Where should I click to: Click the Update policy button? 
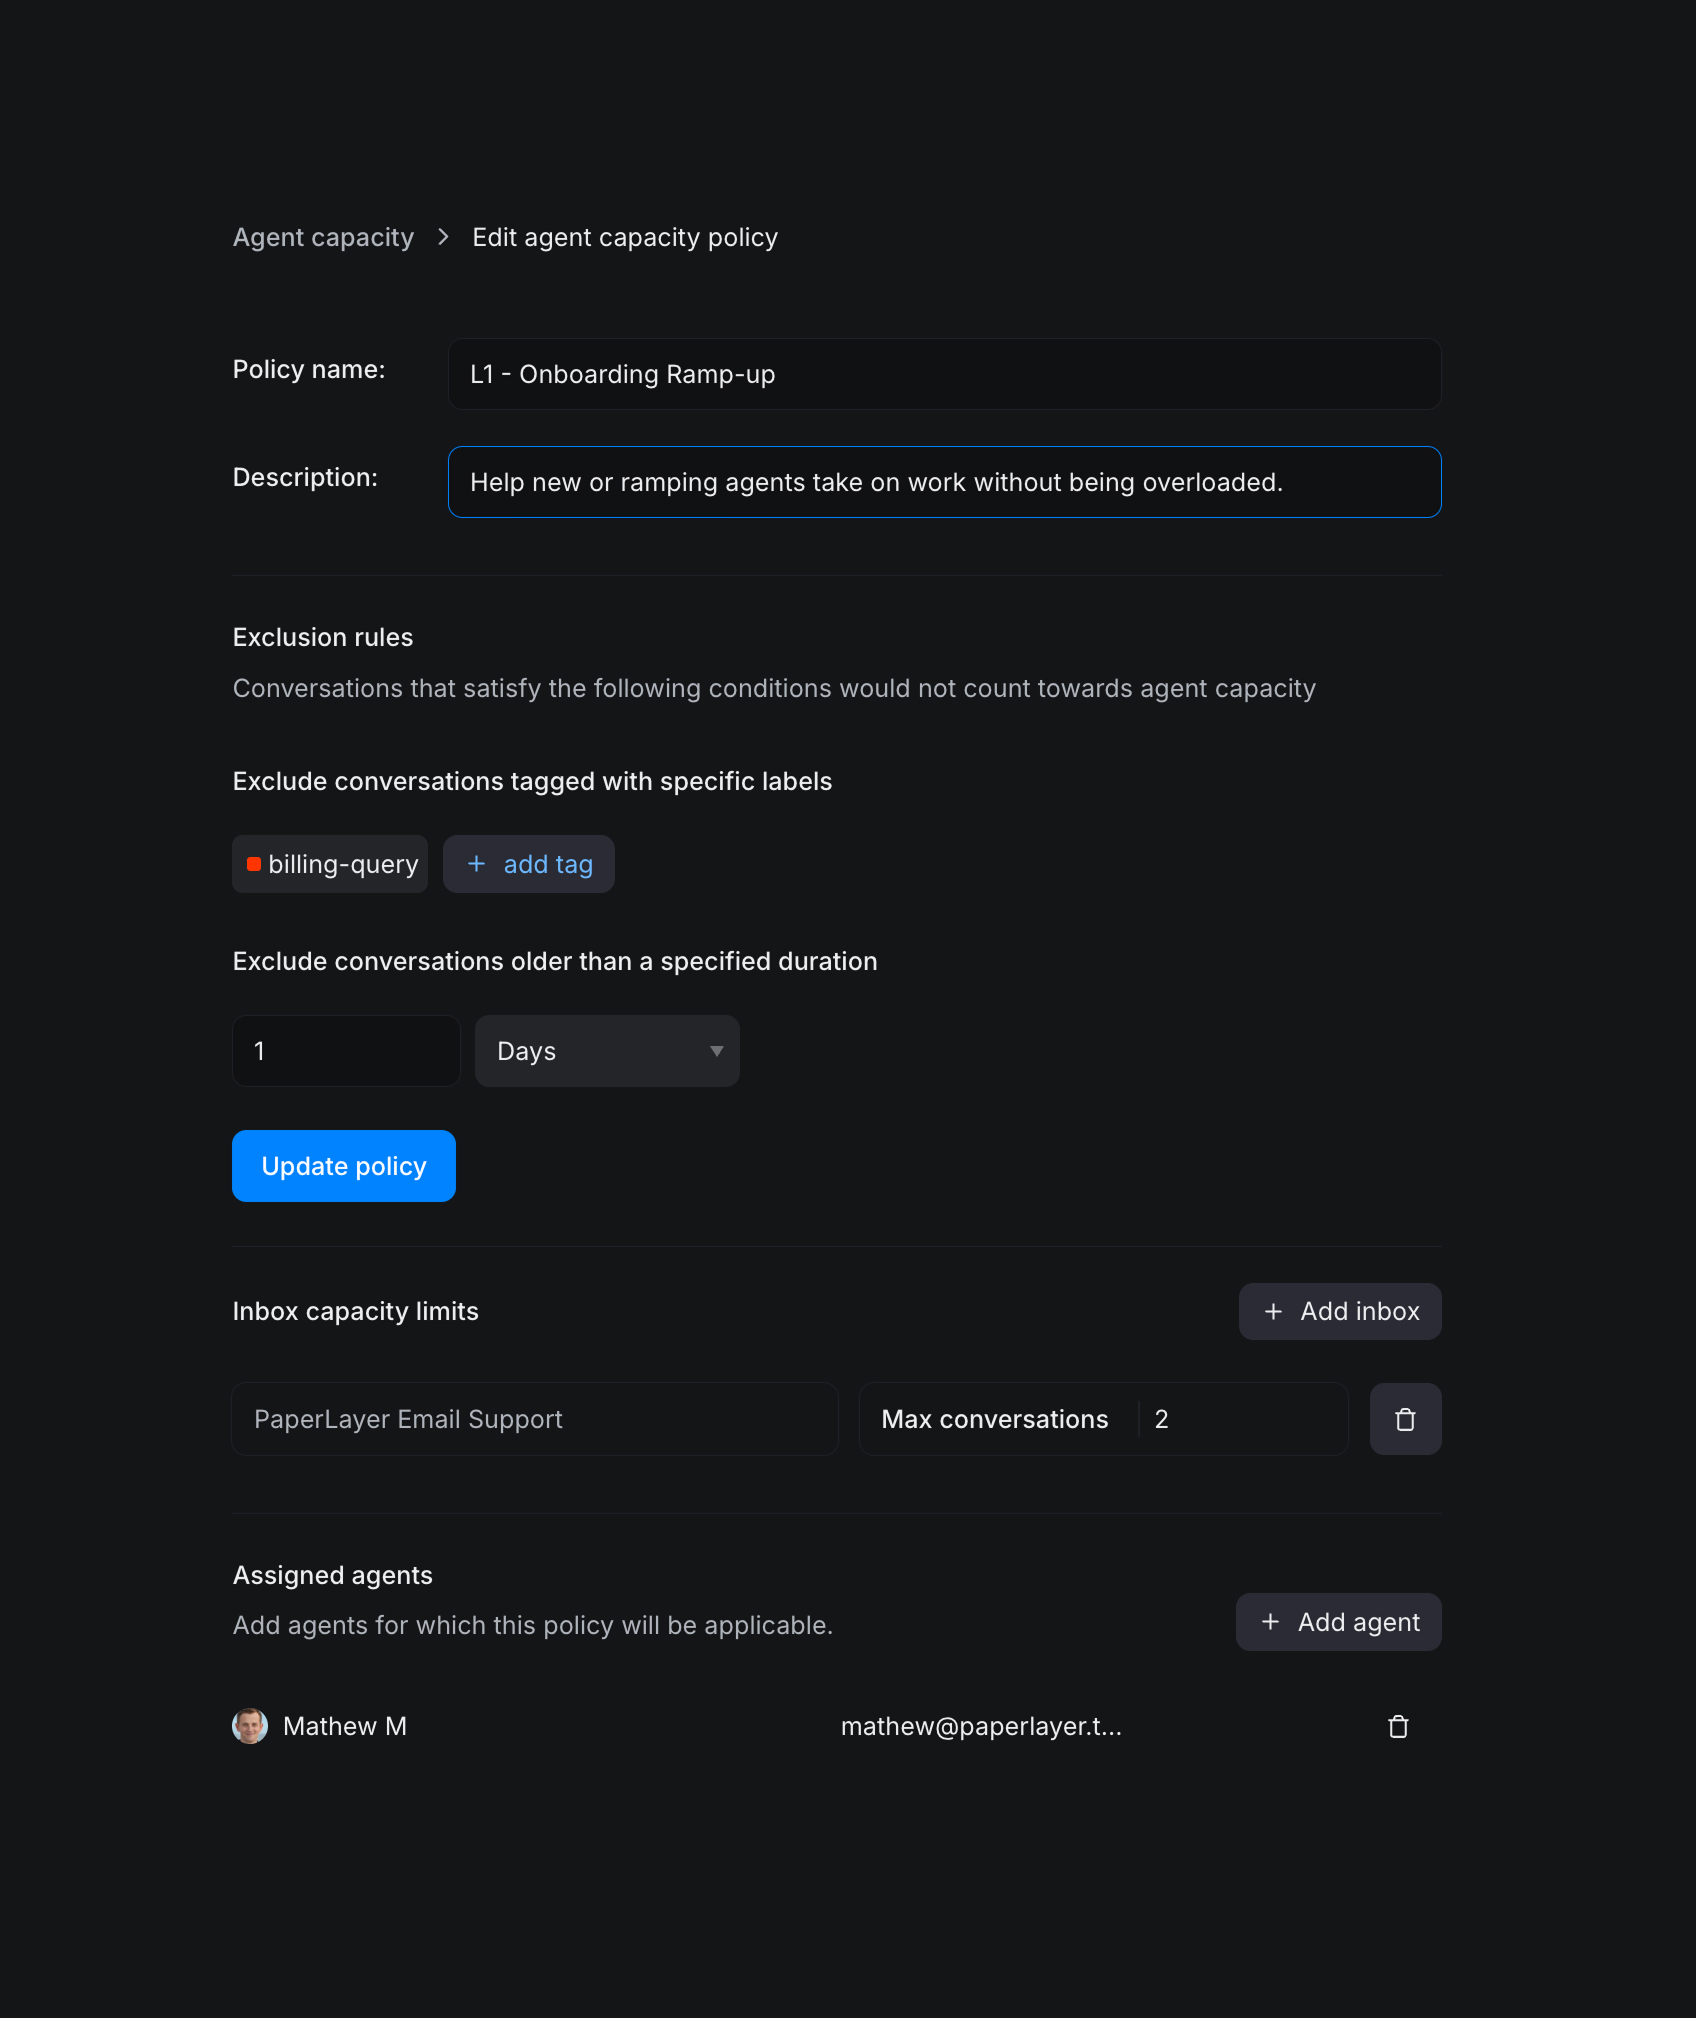pyautogui.click(x=344, y=1166)
